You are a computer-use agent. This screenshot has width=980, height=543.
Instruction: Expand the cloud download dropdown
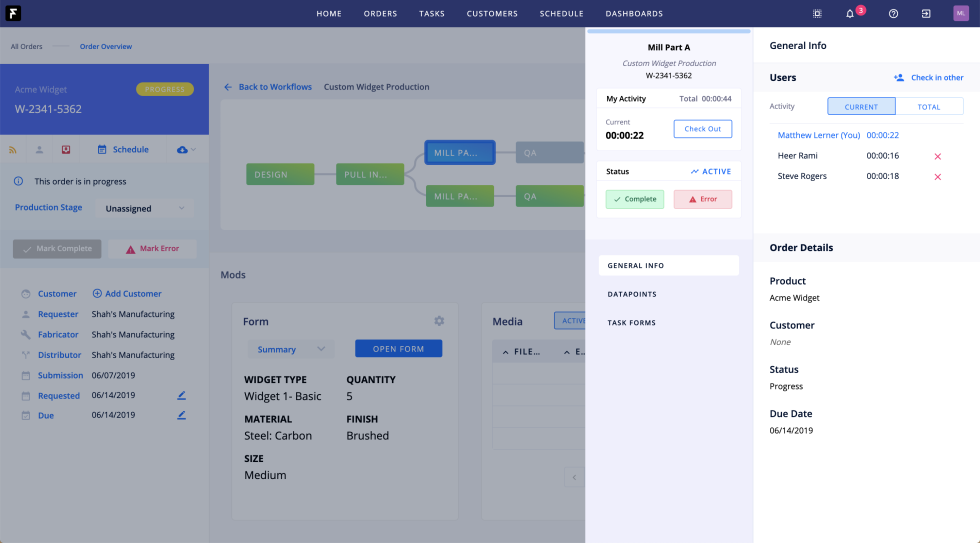(x=185, y=150)
